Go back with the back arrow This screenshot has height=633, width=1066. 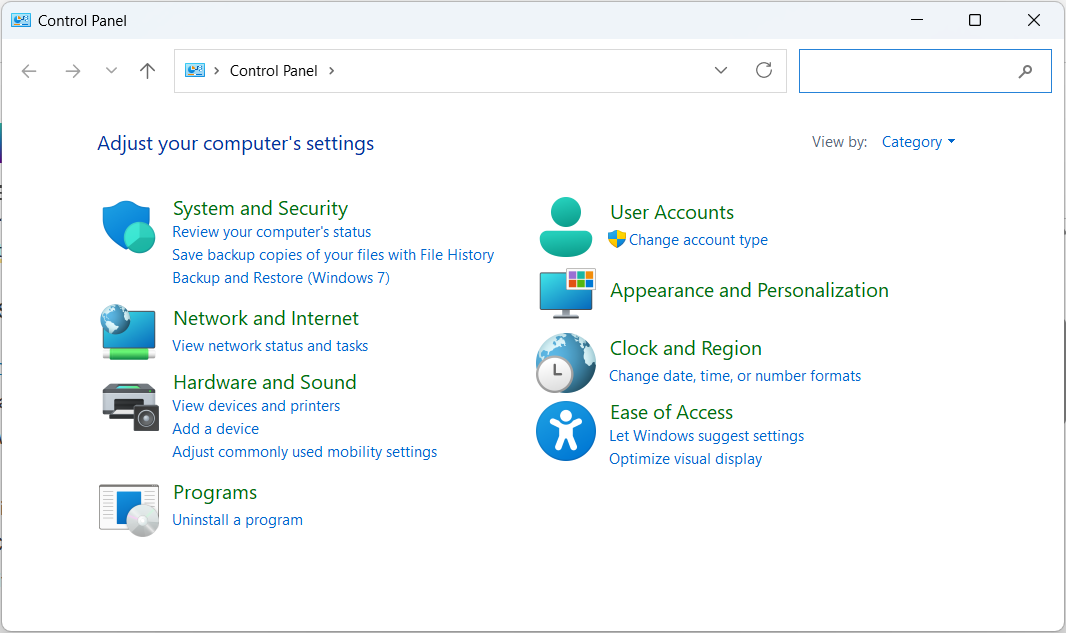pos(29,71)
